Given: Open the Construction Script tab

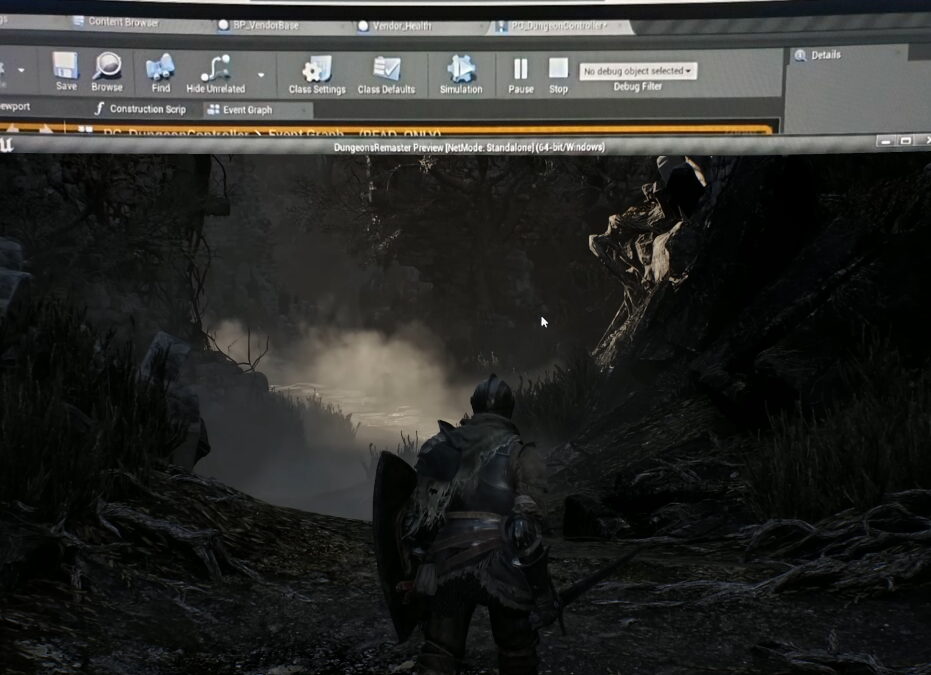Looking at the screenshot, I should 141,109.
